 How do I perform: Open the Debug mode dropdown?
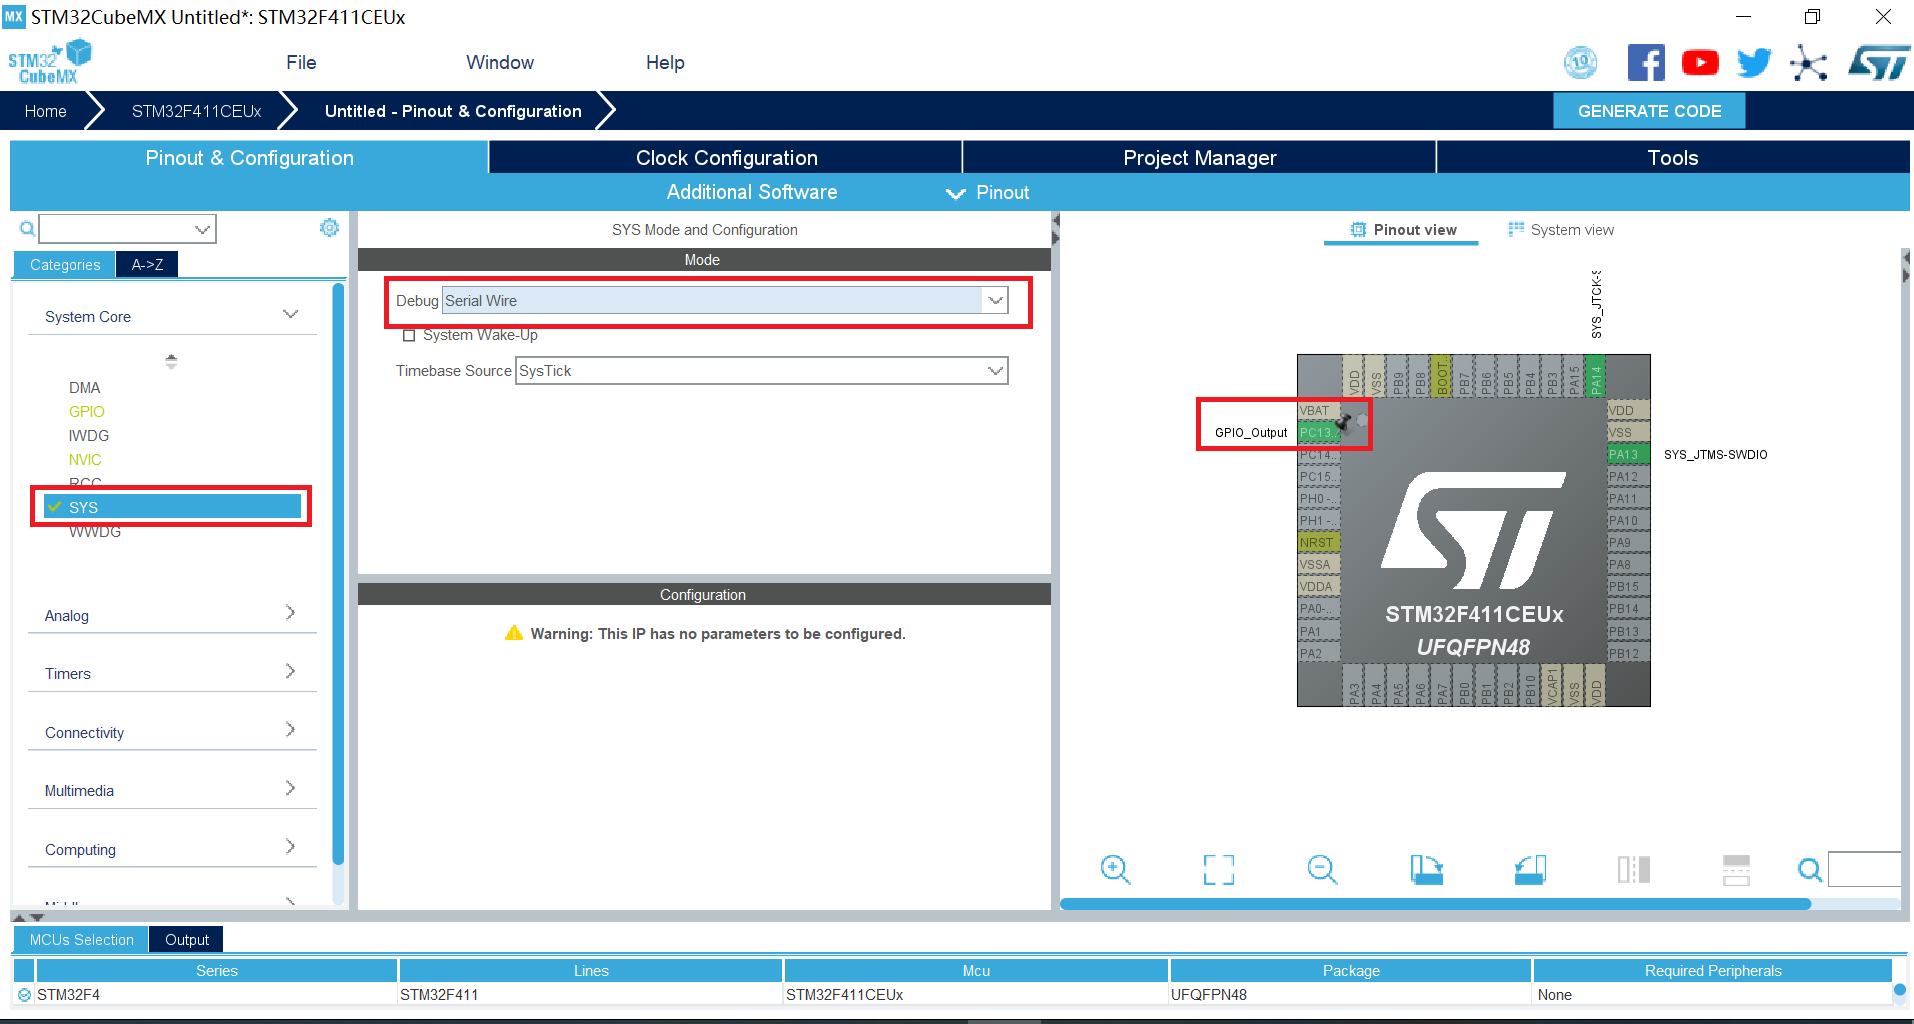pyautogui.click(x=995, y=300)
